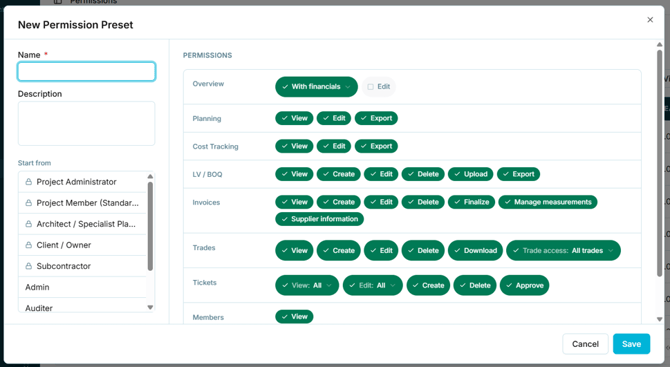Select Project Administrator preset
This screenshot has width=670, height=367.
[x=82, y=182]
